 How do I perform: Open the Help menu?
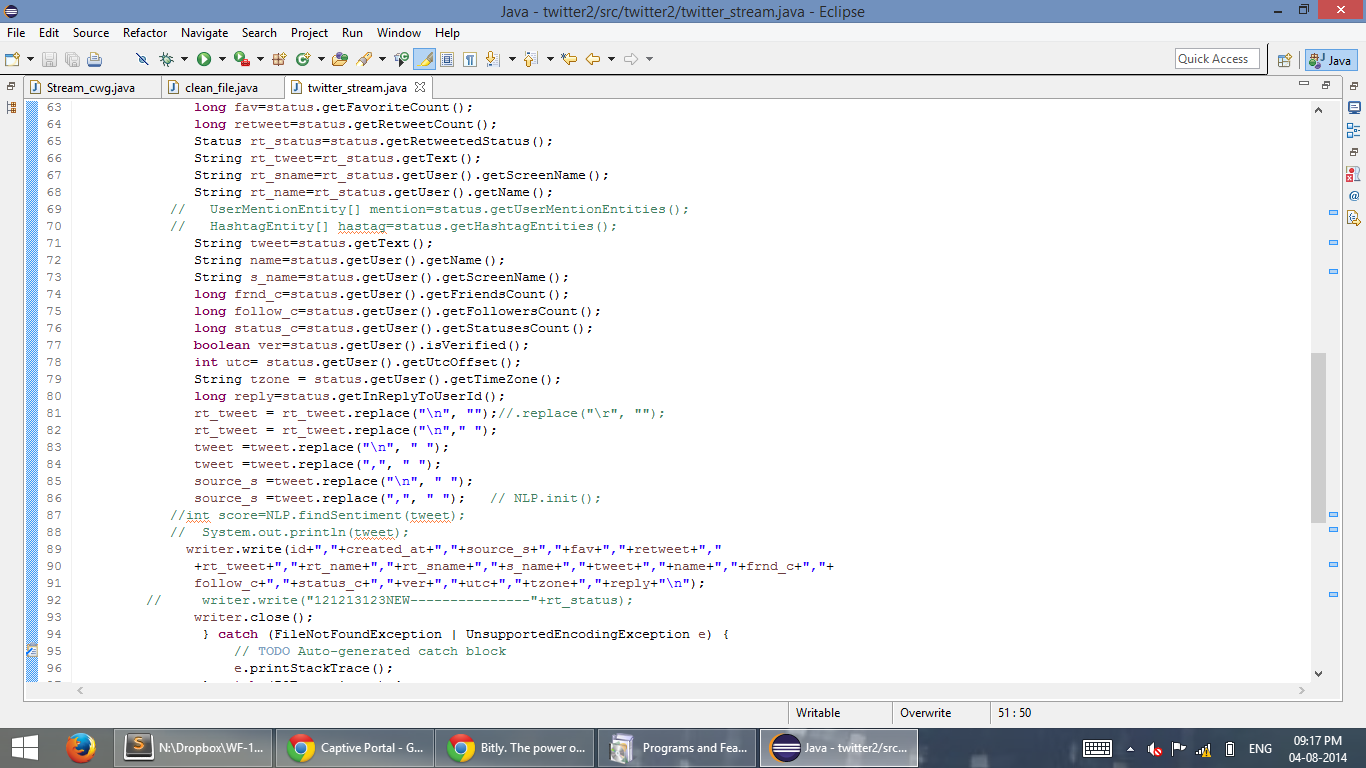[447, 33]
